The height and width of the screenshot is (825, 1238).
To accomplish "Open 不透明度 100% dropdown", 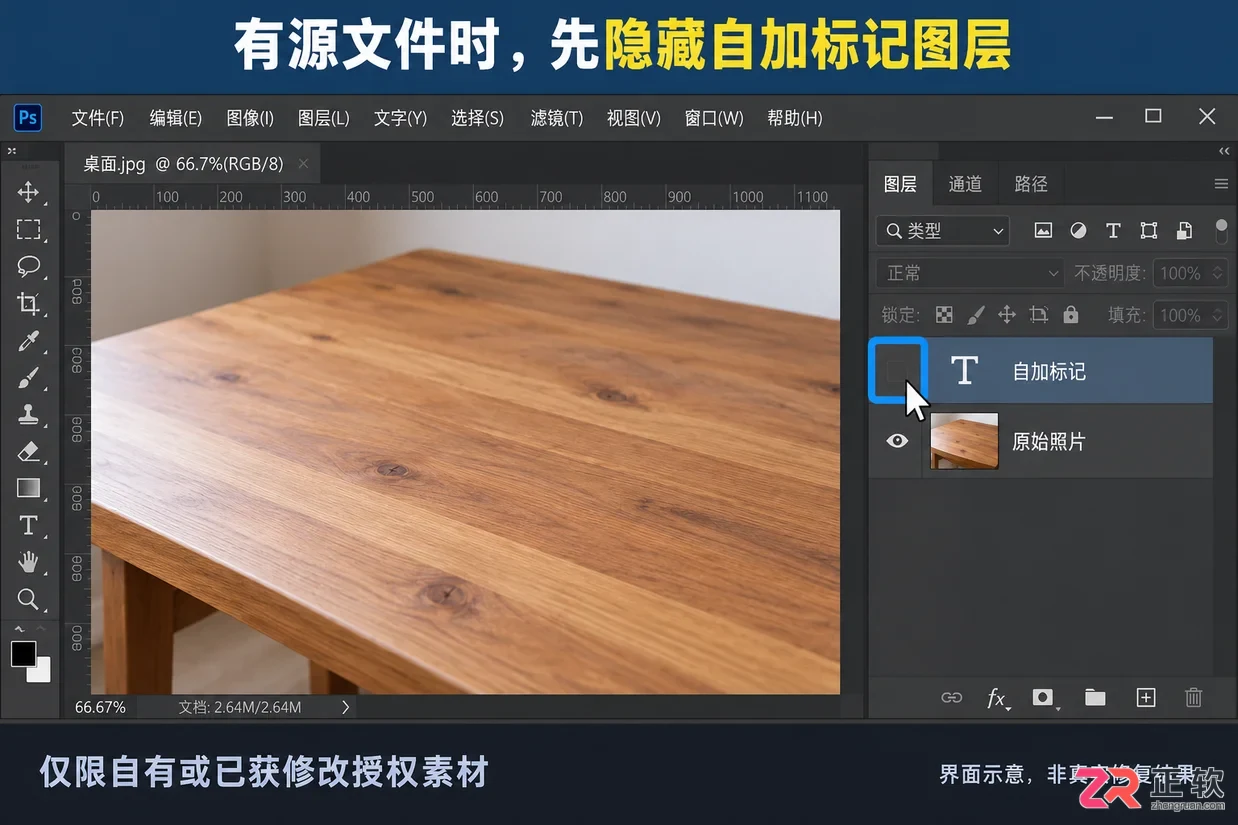I will click(x=1190, y=273).
